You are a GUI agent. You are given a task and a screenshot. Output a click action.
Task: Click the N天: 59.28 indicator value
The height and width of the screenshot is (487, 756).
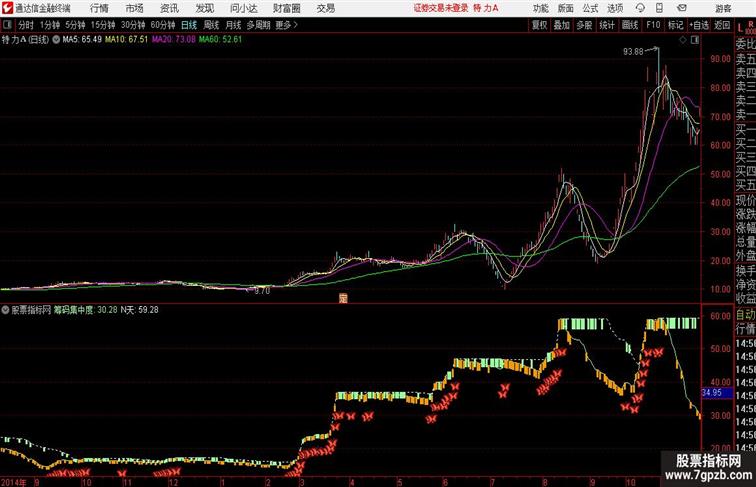[139, 310]
